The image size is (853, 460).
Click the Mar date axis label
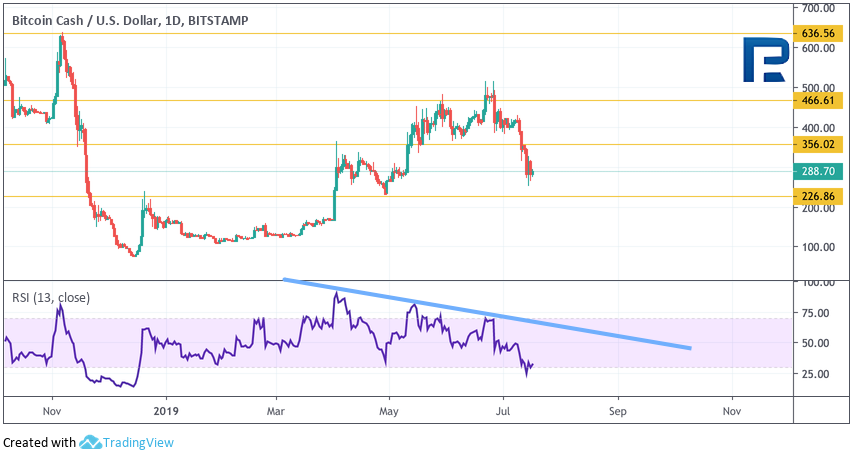coord(277,410)
